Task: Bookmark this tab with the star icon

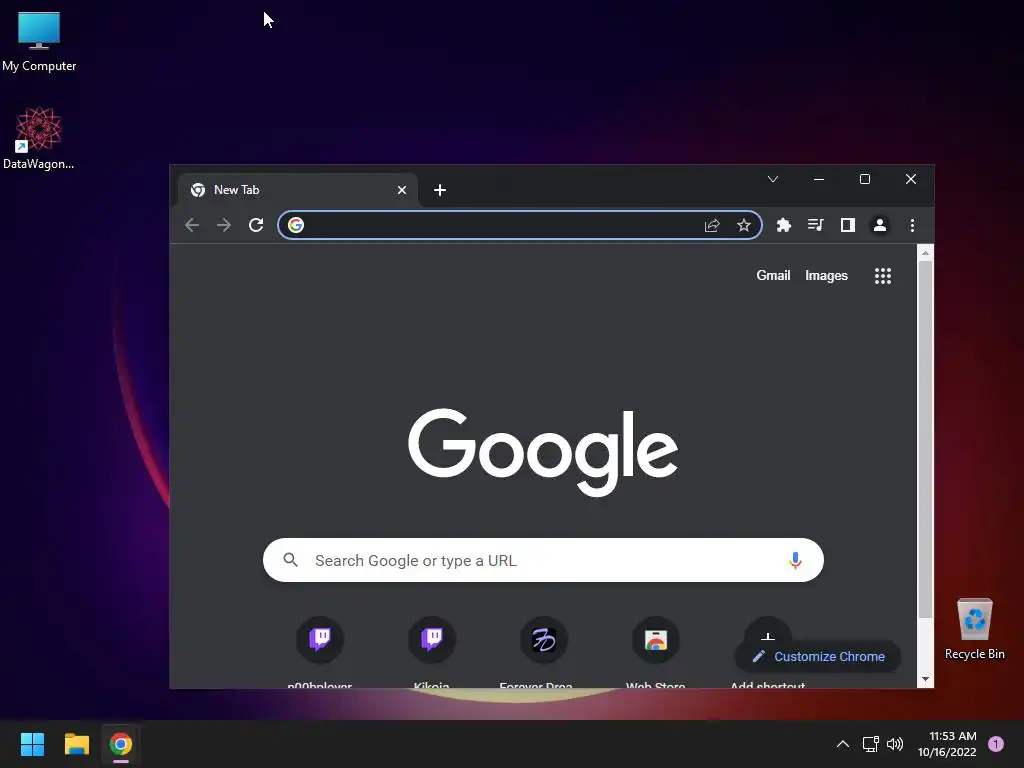Action: click(744, 225)
